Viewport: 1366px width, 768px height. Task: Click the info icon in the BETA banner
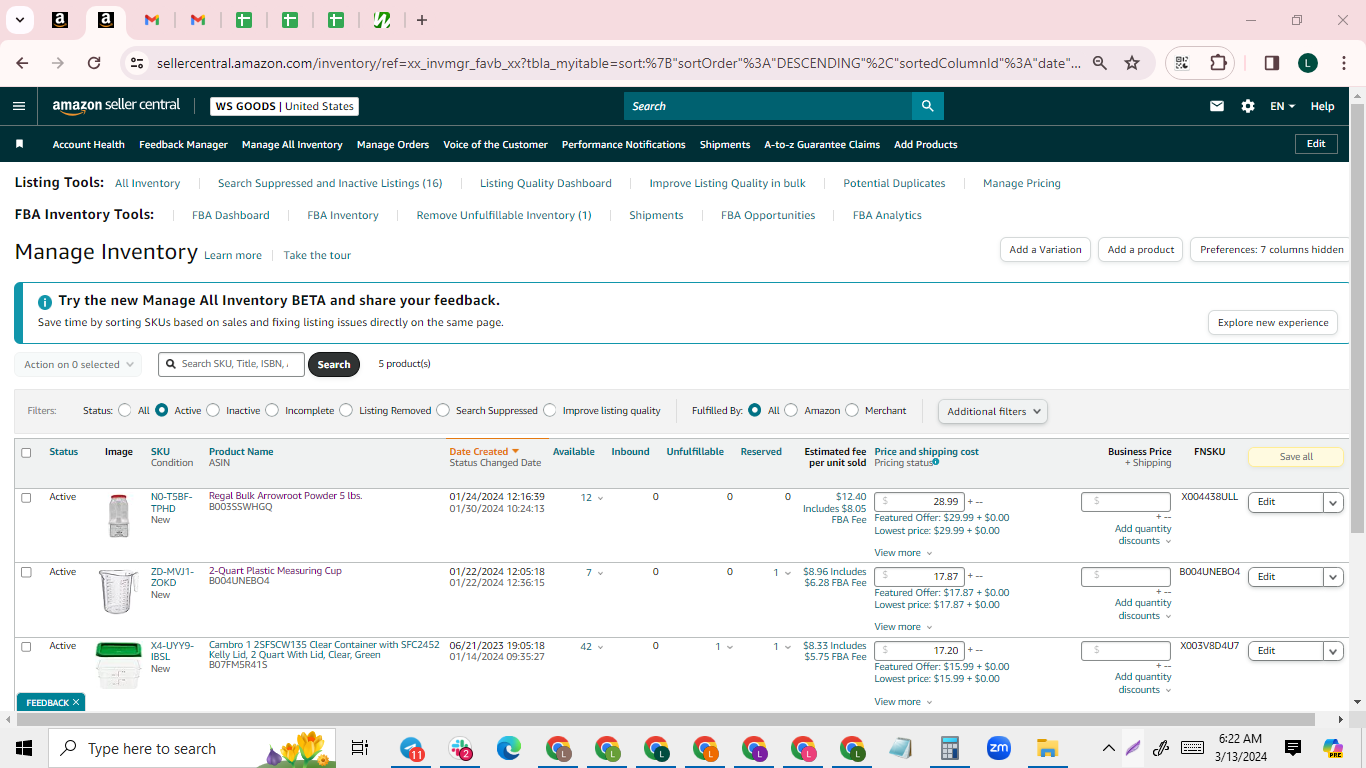[x=45, y=301]
